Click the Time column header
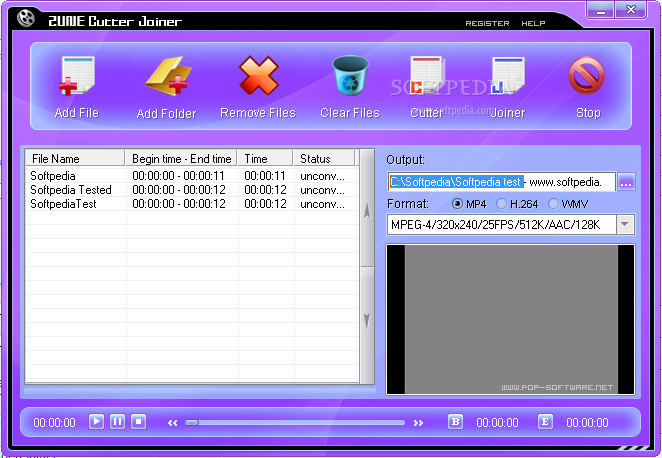 [x=265, y=159]
